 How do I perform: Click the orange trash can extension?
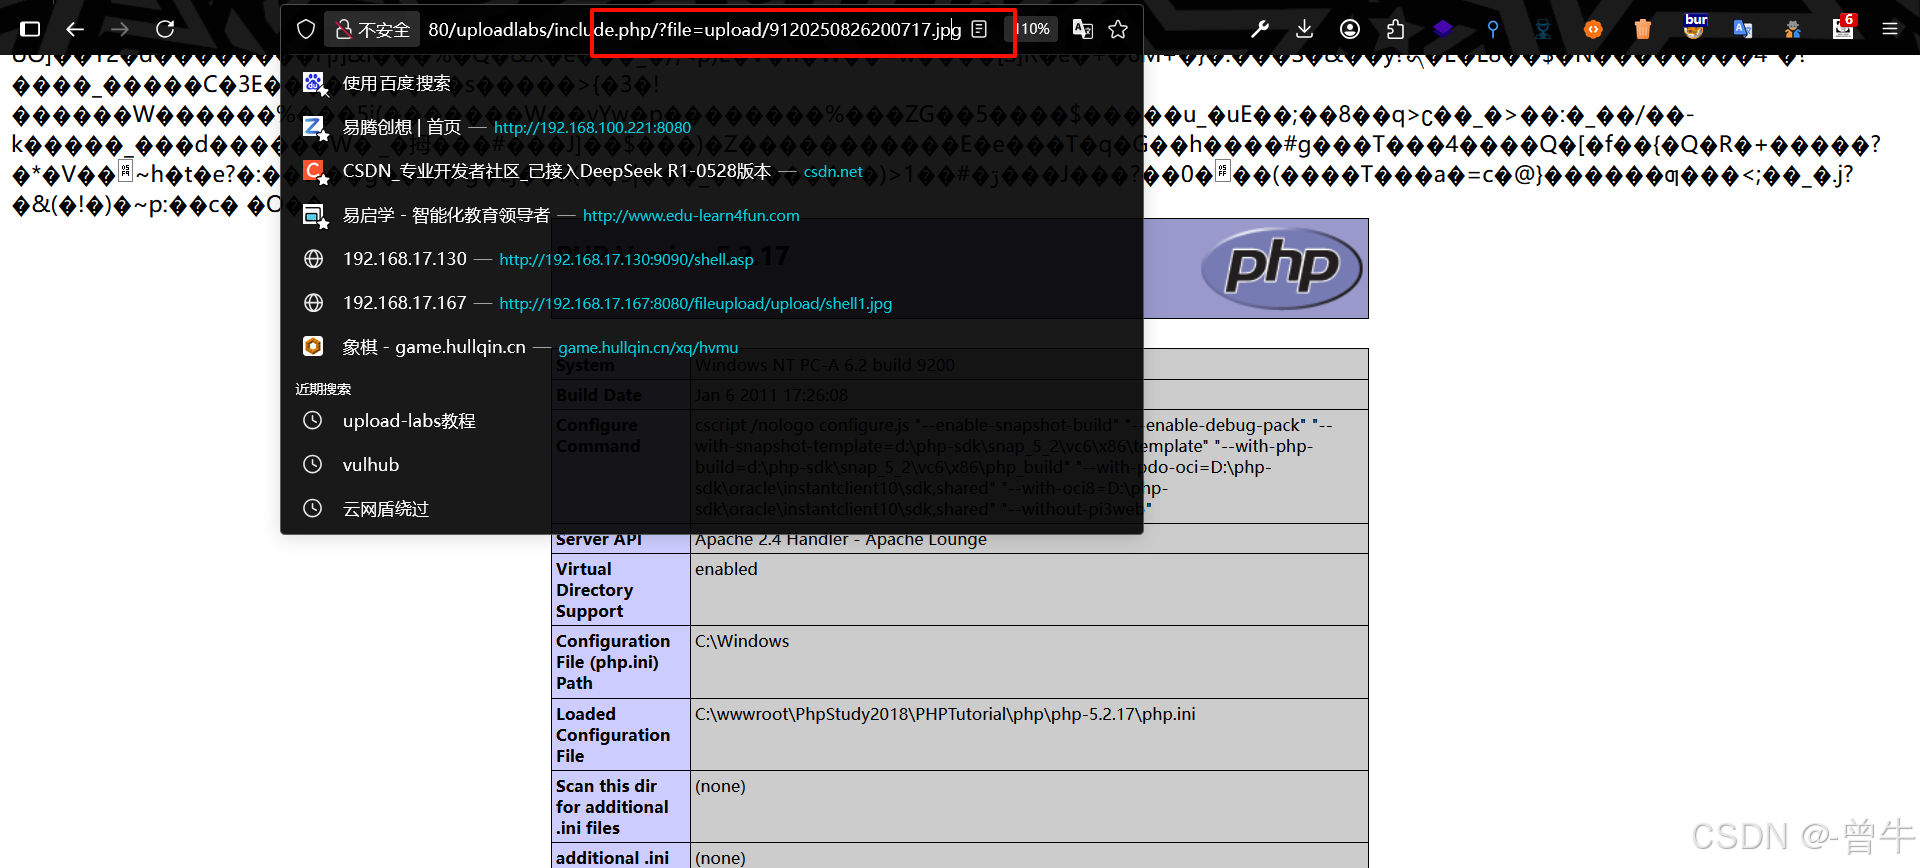[1643, 29]
